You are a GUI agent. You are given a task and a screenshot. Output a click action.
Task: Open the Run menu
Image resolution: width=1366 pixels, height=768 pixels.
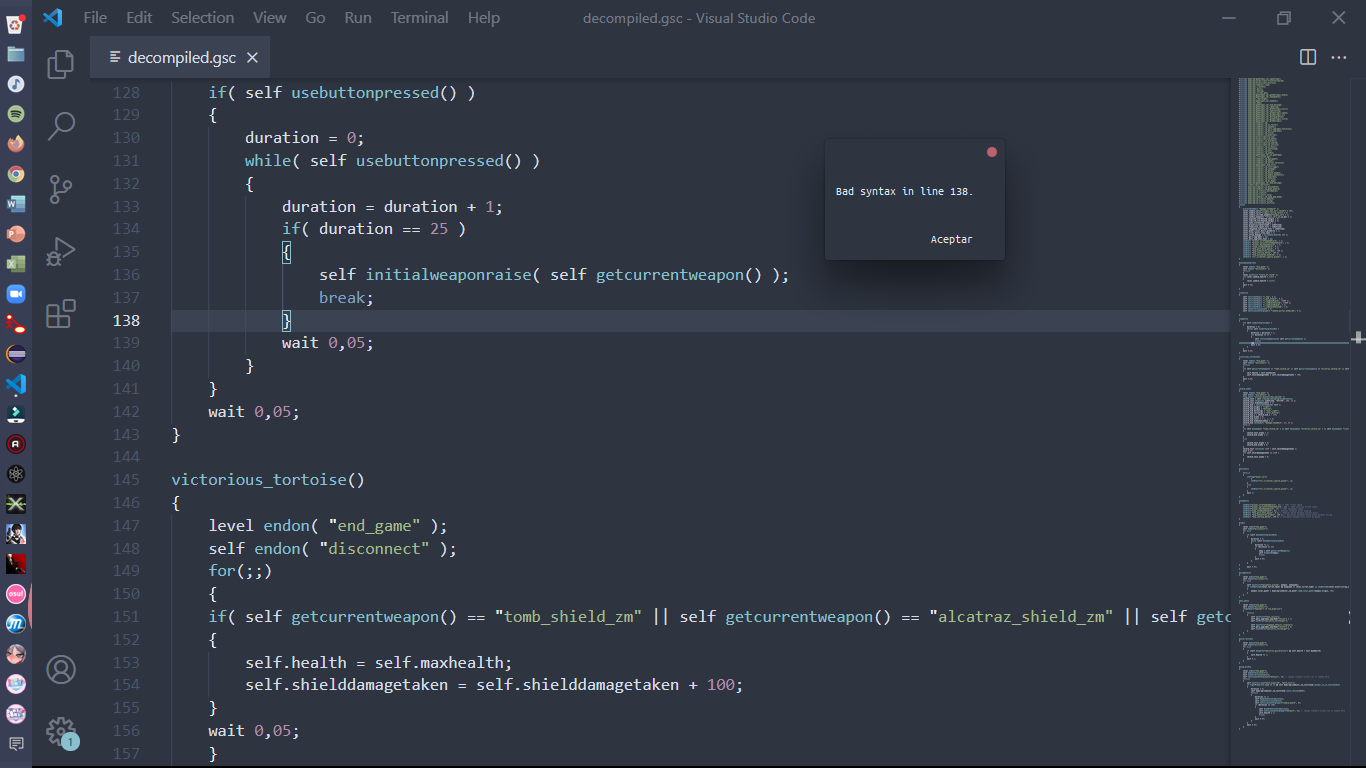(x=357, y=18)
